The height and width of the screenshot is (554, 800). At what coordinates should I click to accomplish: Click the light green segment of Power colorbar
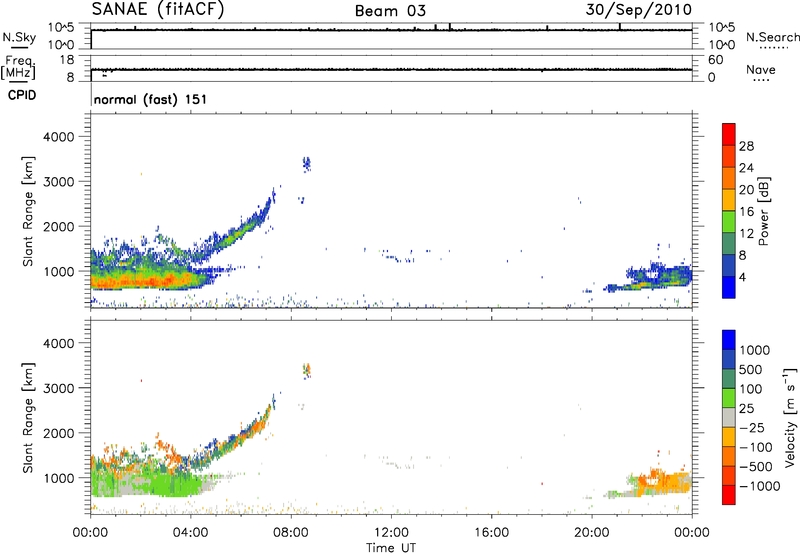729,222
